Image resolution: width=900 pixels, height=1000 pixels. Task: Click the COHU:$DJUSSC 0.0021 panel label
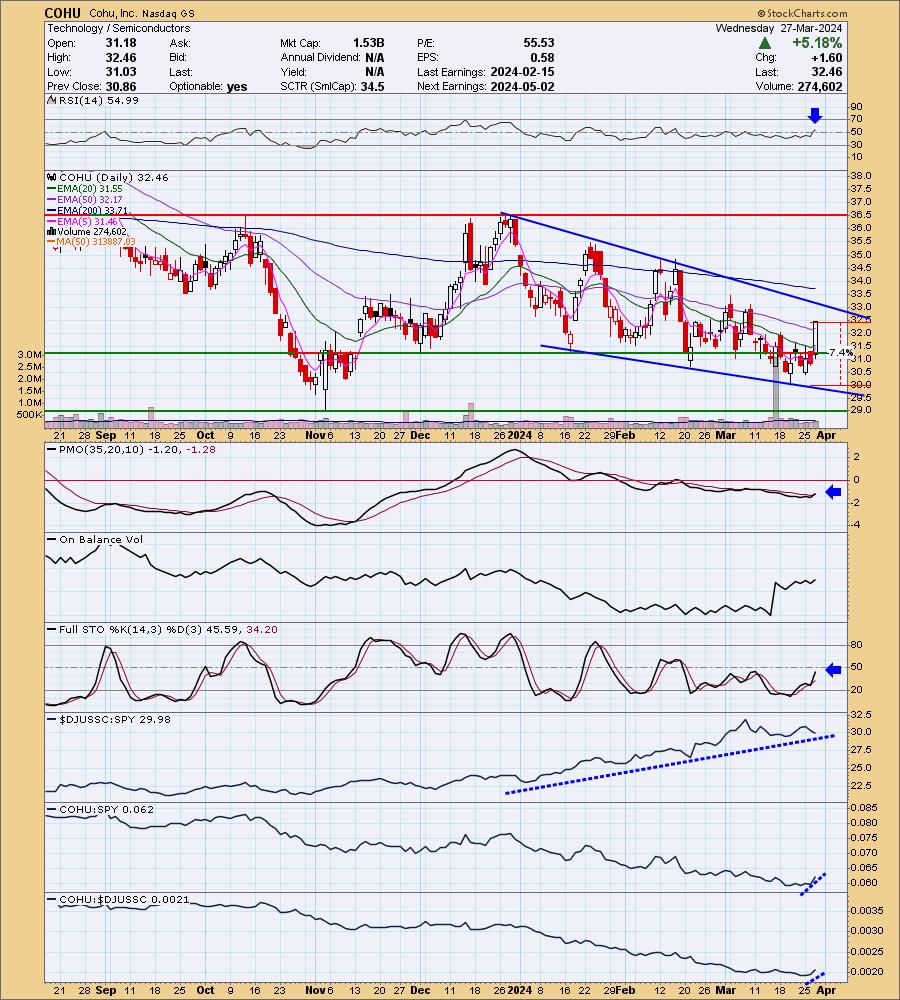pos(119,899)
